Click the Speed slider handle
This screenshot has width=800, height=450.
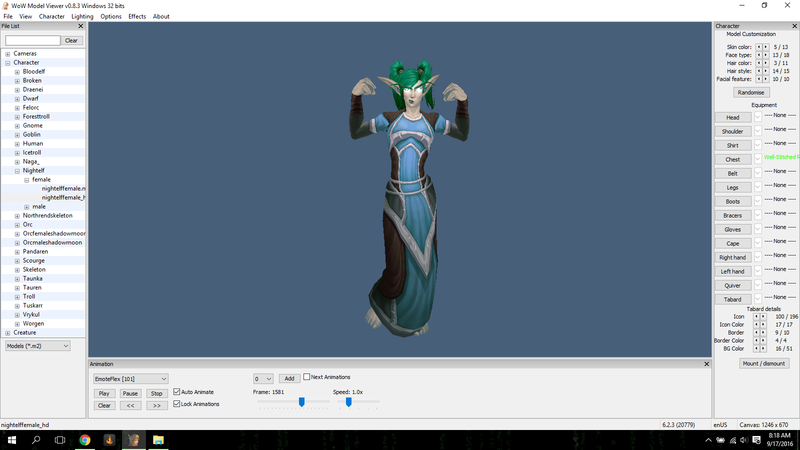[348, 402]
